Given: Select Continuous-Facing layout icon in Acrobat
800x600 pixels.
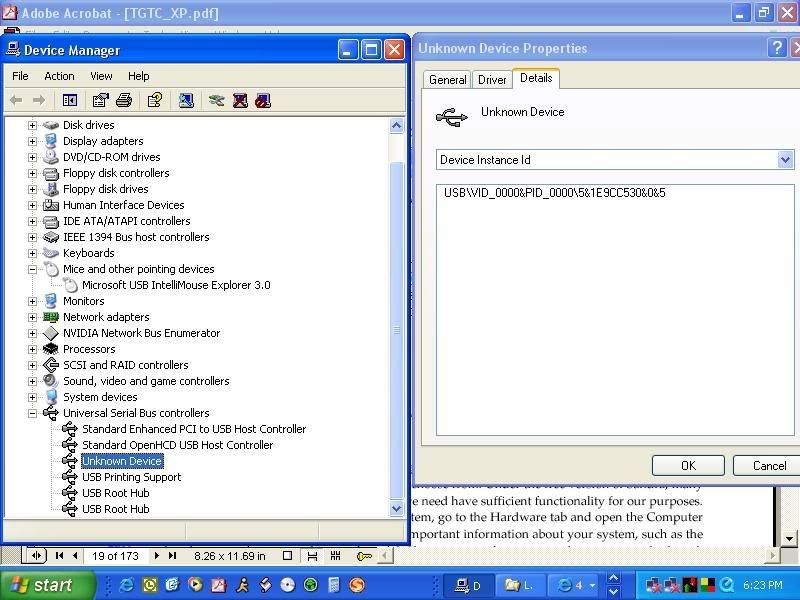Looking at the screenshot, I should click(335, 556).
